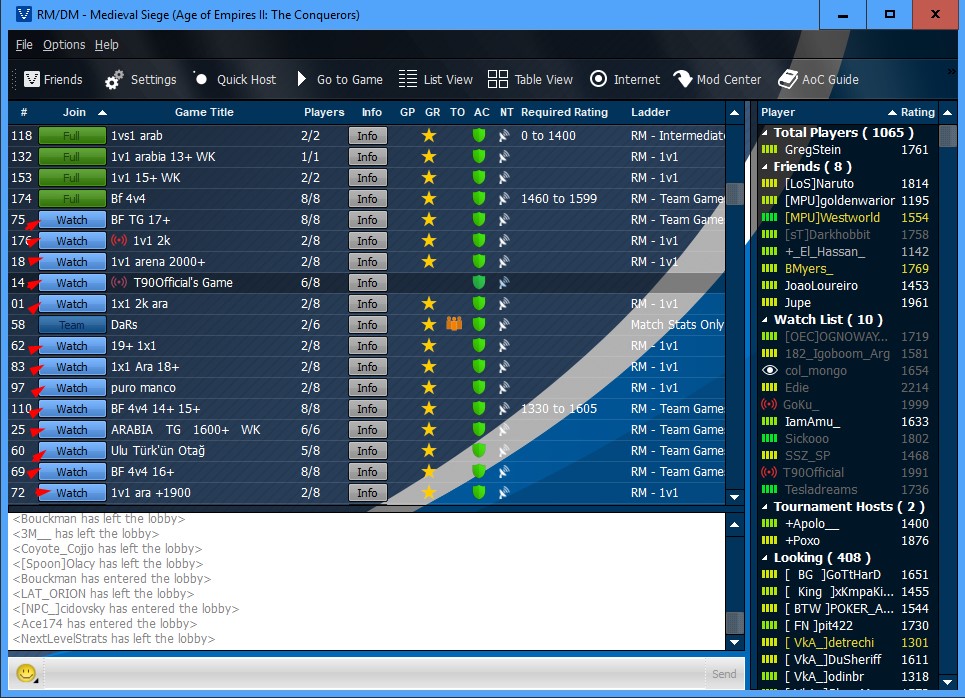Collapse the Looking group

click(765, 558)
